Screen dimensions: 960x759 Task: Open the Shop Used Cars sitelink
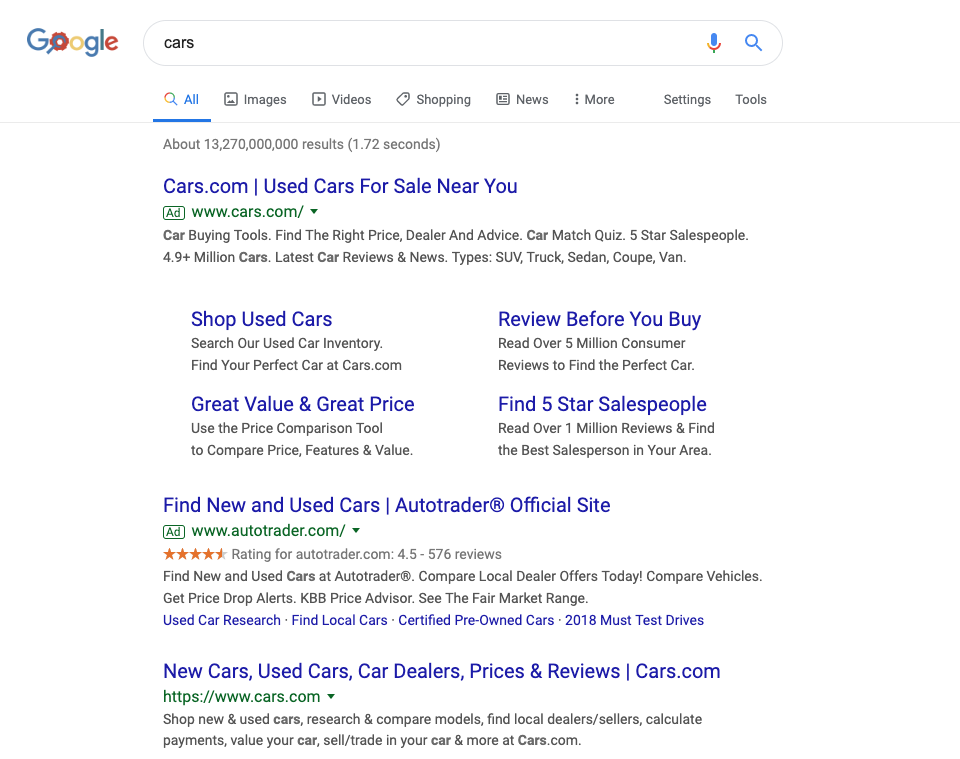point(261,319)
